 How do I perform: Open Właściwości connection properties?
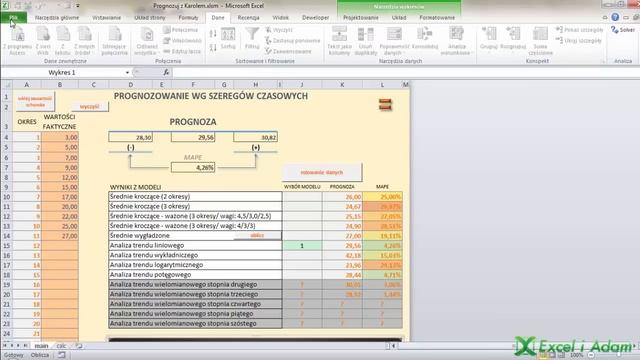click(x=182, y=40)
